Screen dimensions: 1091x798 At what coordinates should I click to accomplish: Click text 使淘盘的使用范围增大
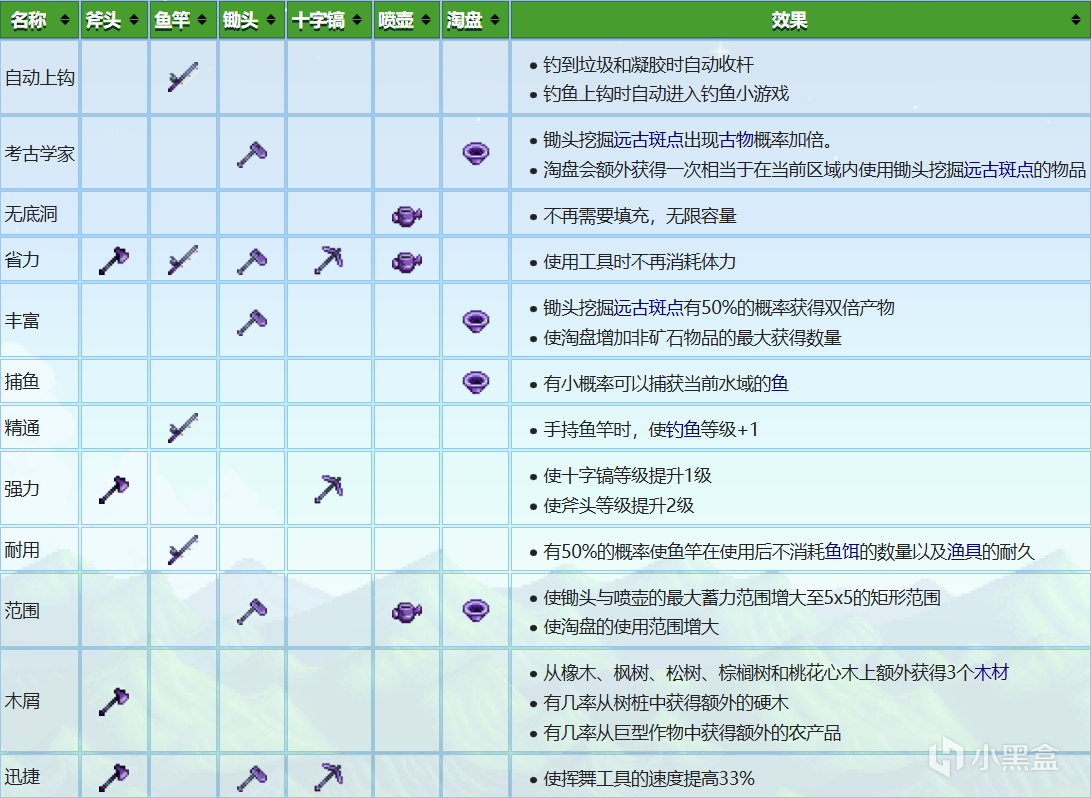tap(630, 627)
